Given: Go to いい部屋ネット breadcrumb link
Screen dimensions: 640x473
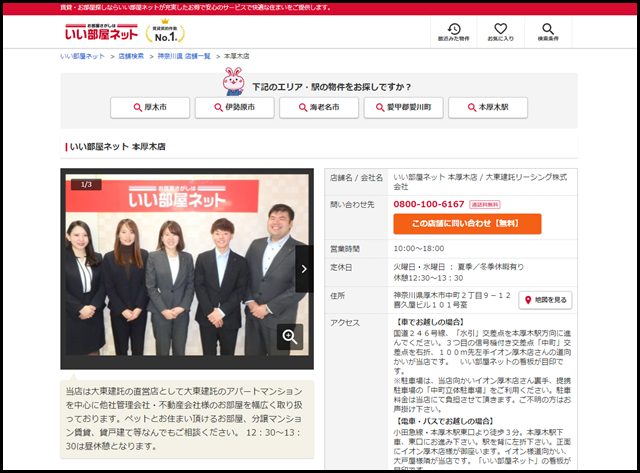Looking at the screenshot, I should click(x=82, y=56).
